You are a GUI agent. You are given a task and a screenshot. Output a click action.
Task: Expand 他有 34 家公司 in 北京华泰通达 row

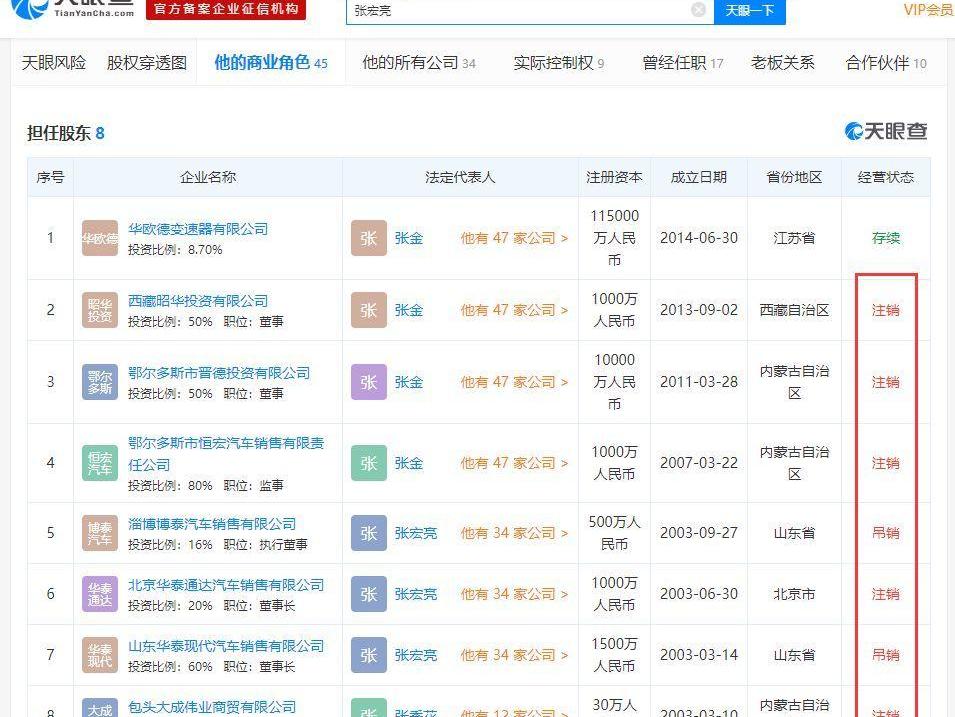514,594
